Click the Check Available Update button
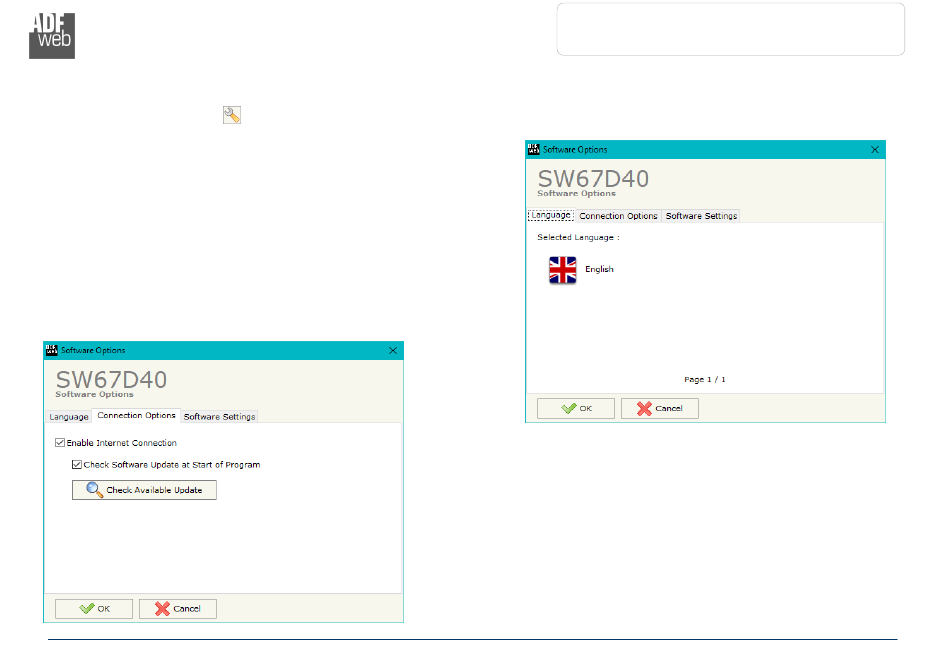Viewport: 950px width, 659px height. [144, 490]
